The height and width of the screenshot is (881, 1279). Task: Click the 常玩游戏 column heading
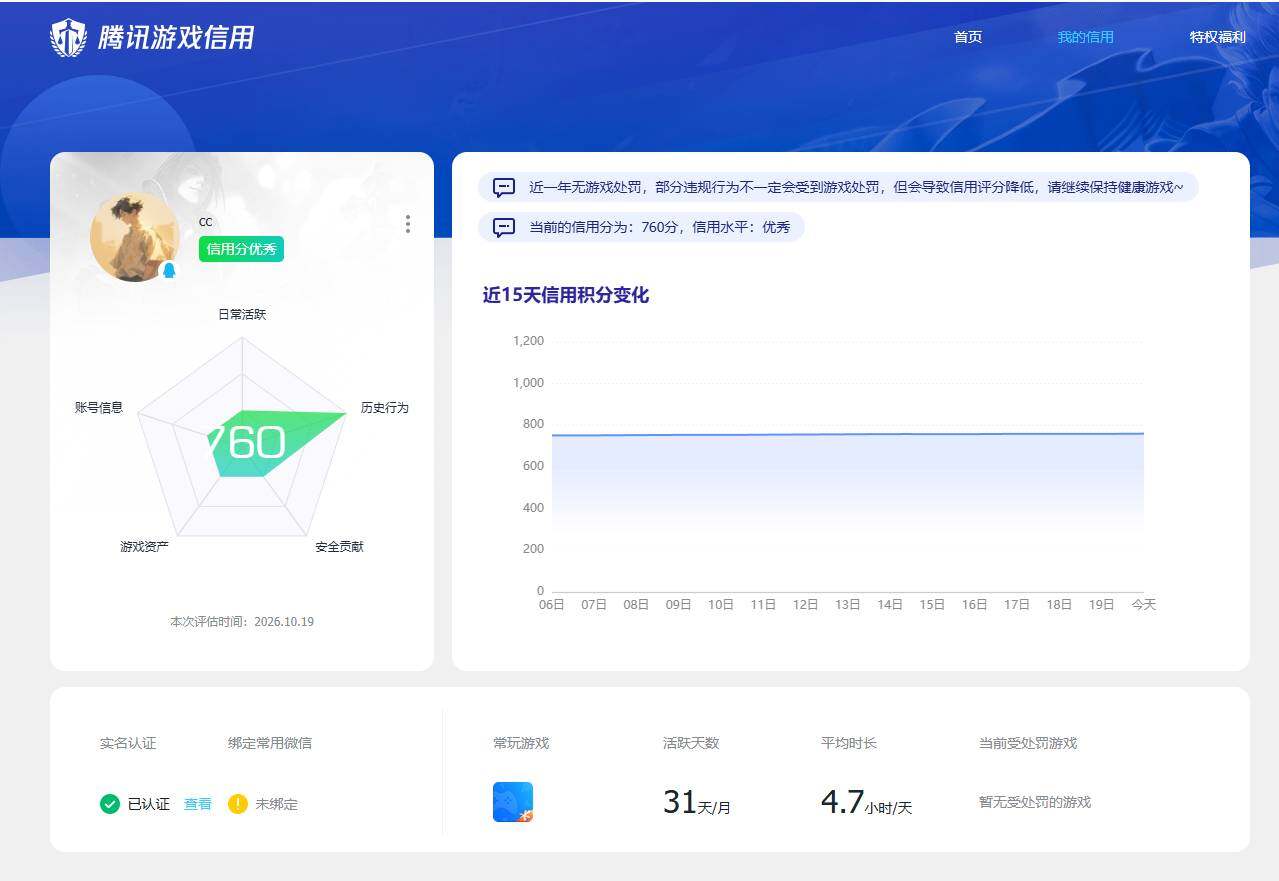pos(521,743)
